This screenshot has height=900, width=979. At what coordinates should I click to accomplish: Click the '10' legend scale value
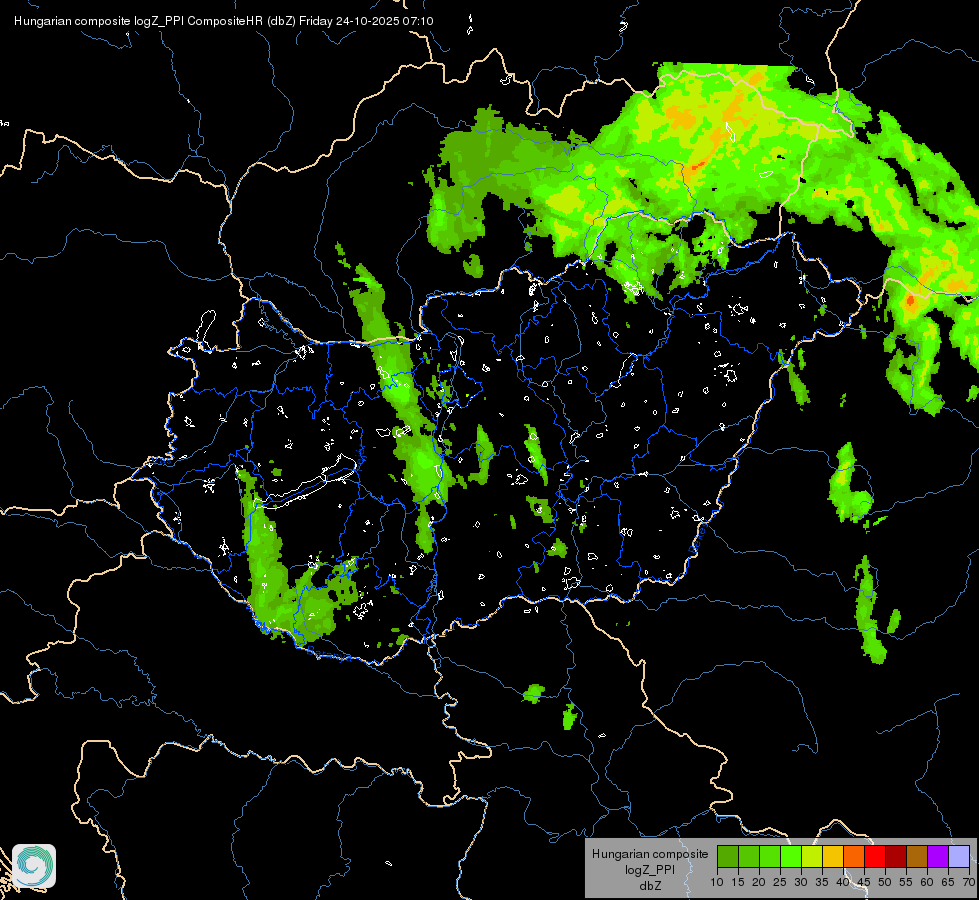717,883
